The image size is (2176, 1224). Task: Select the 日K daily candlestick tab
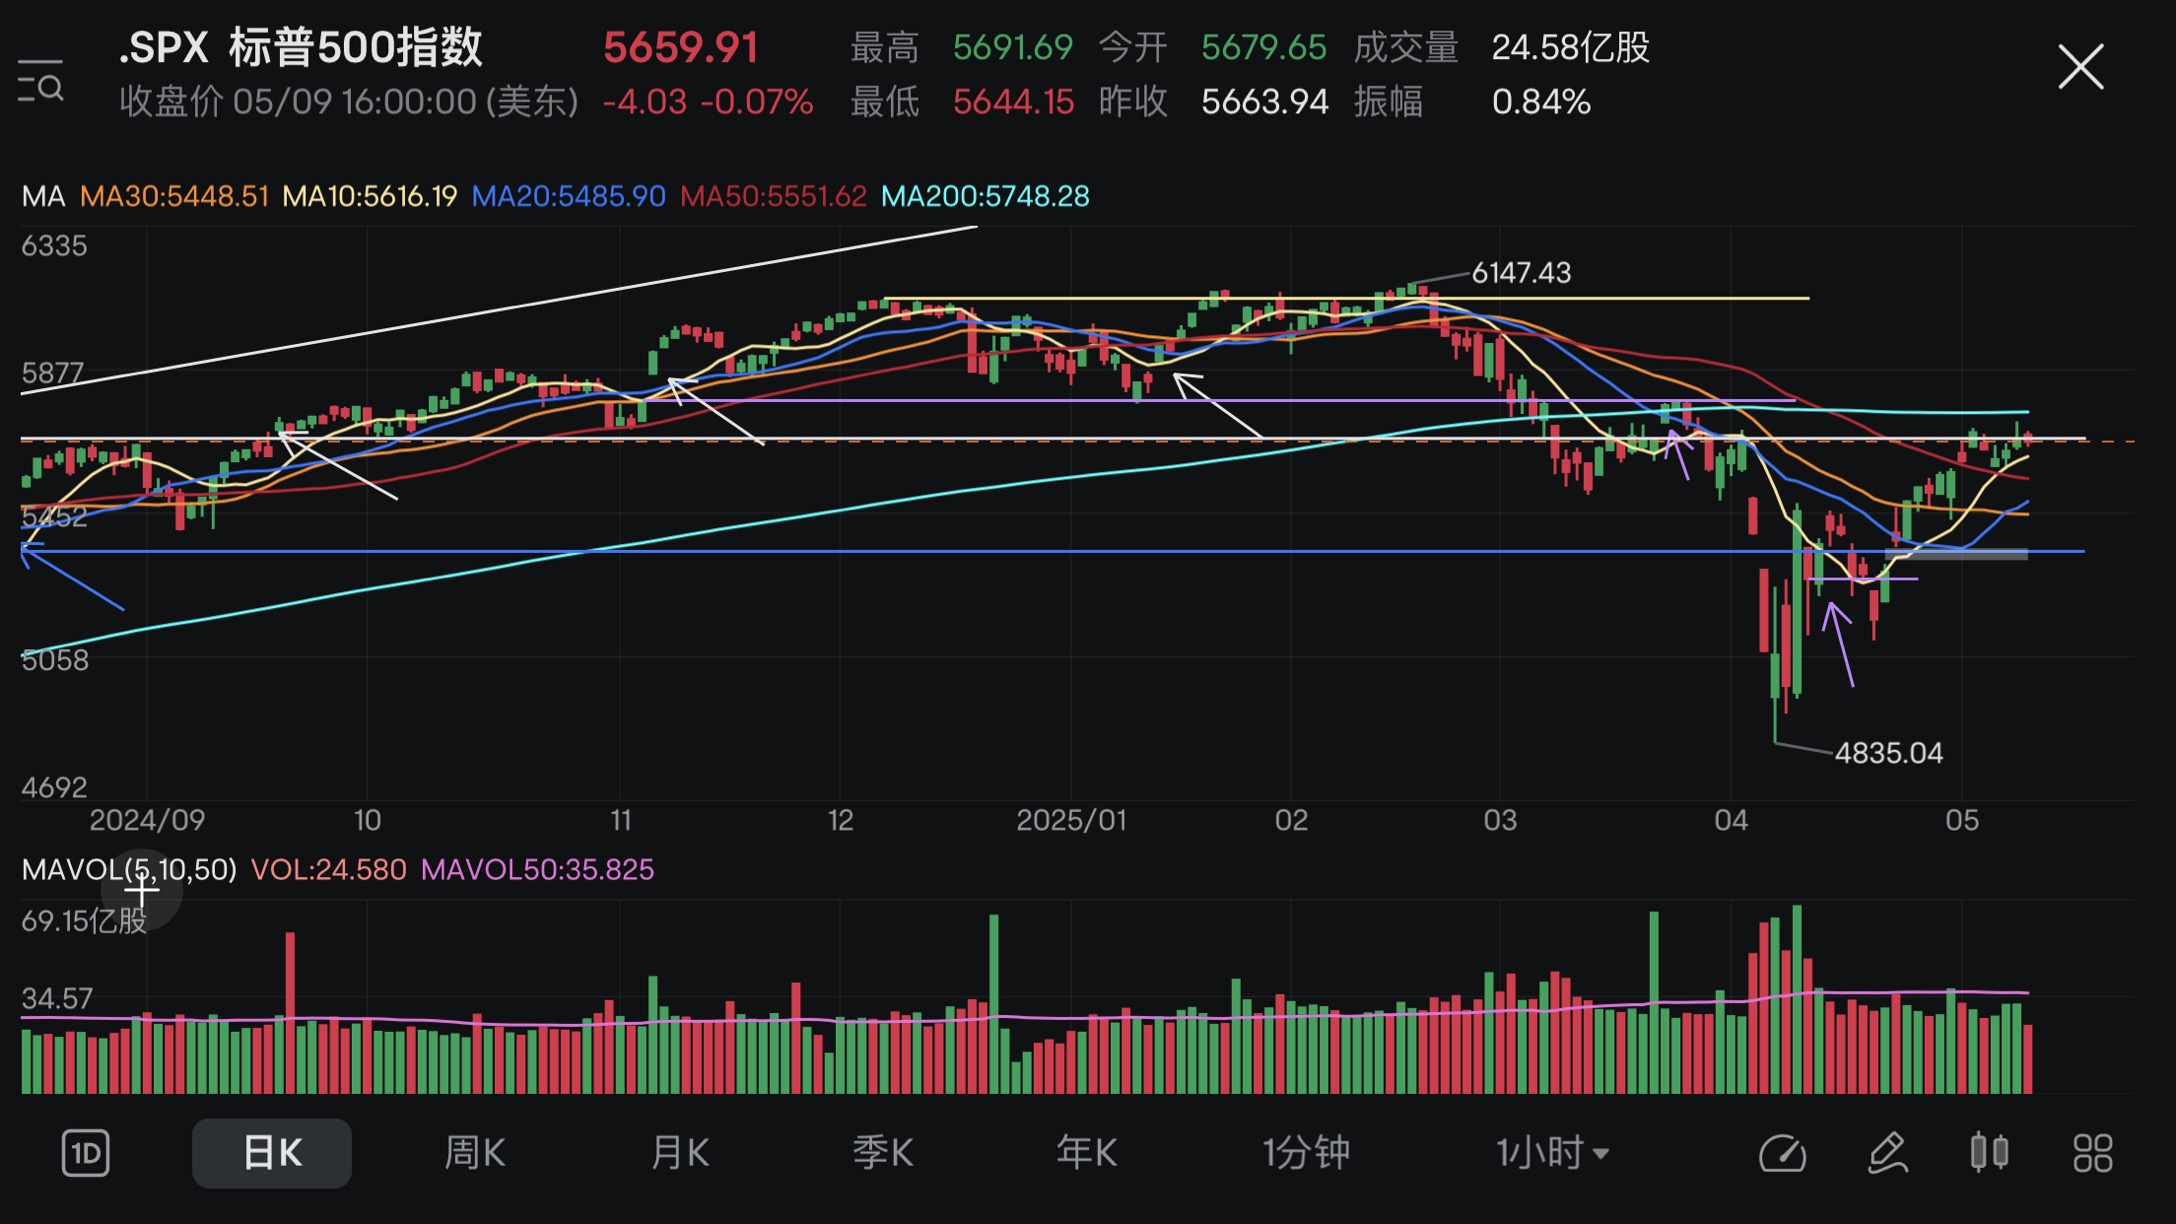click(272, 1153)
